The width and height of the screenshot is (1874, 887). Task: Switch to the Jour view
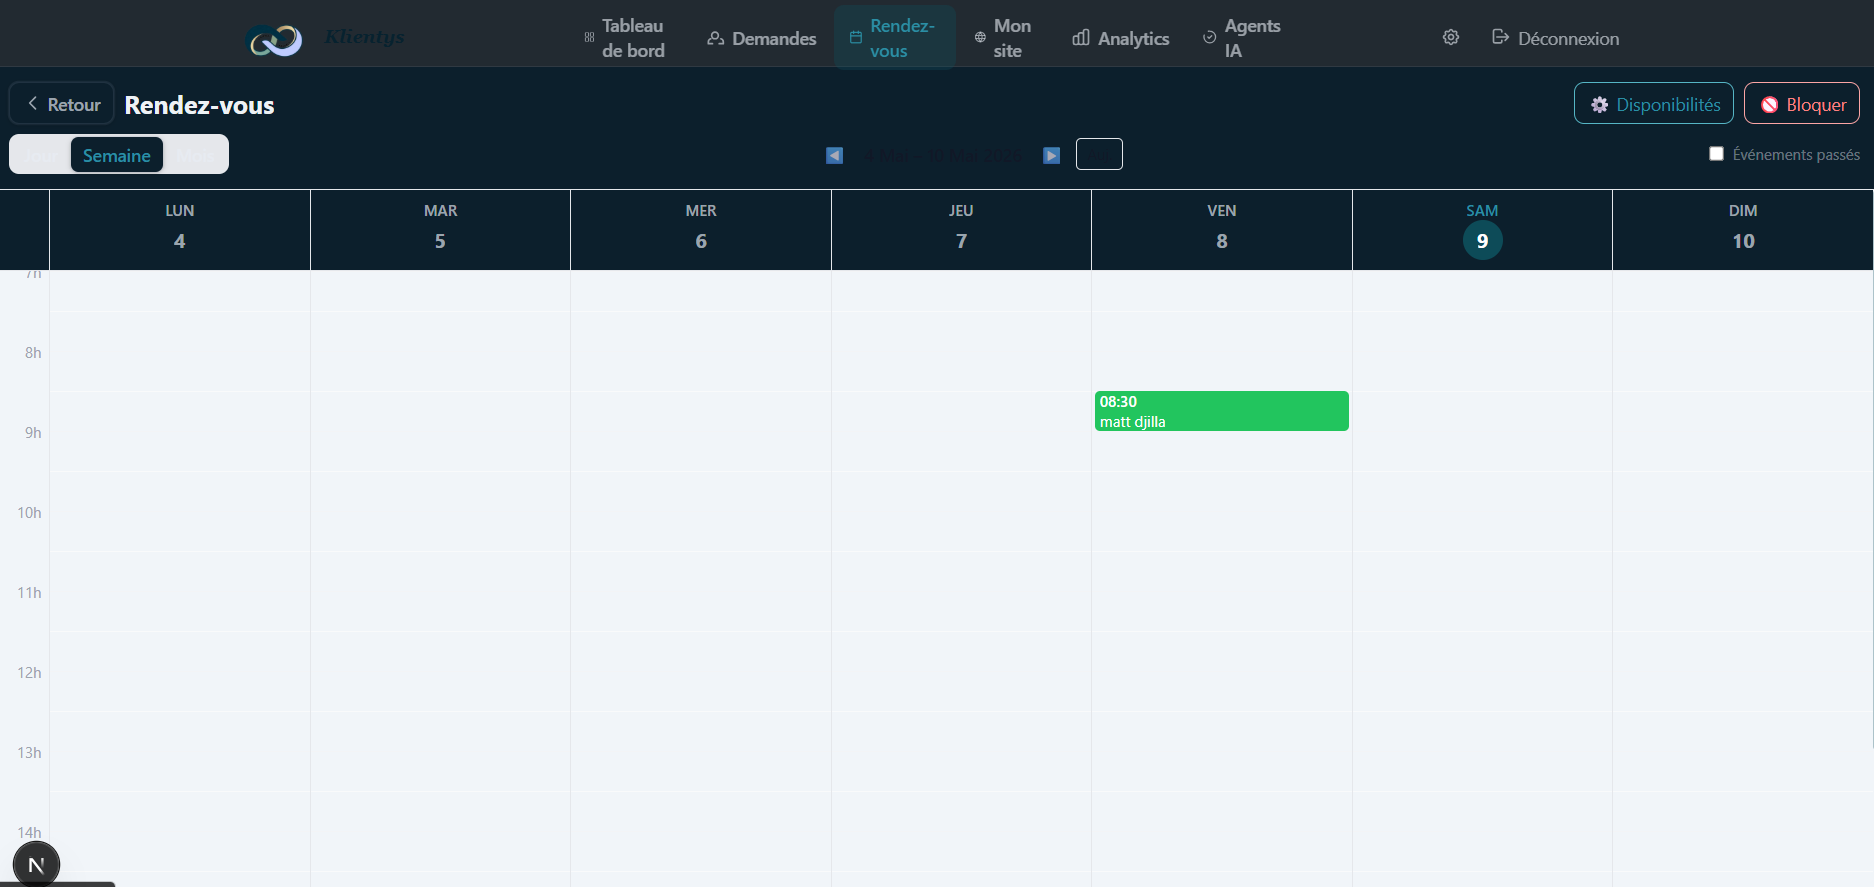pyautogui.click(x=41, y=155)
